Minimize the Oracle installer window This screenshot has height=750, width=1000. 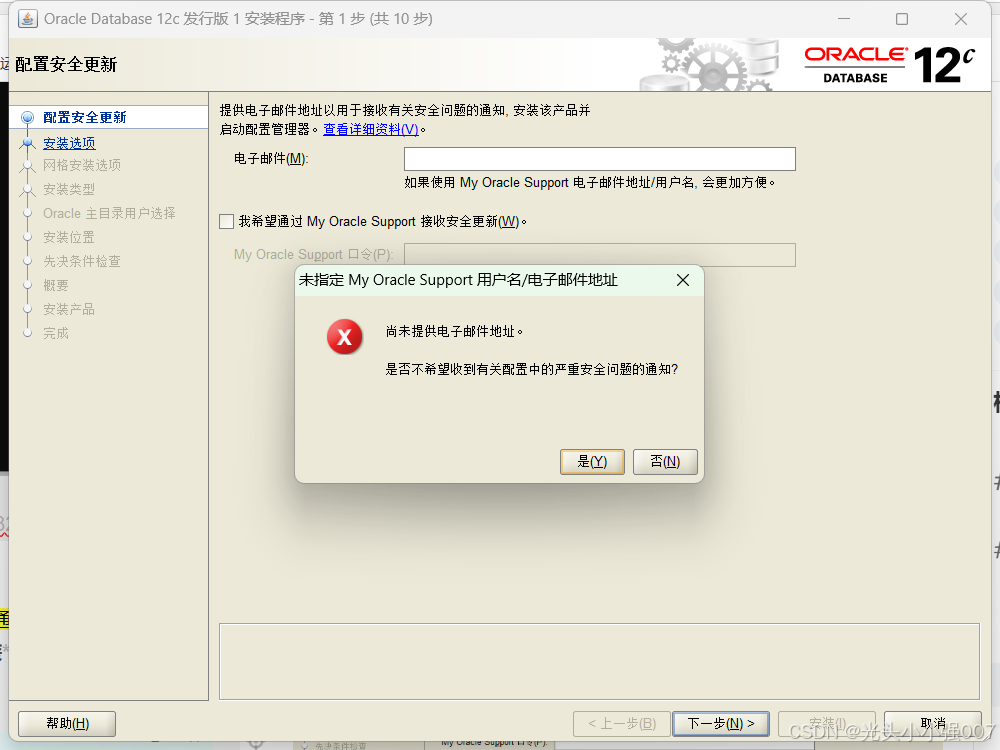point(844,19)
